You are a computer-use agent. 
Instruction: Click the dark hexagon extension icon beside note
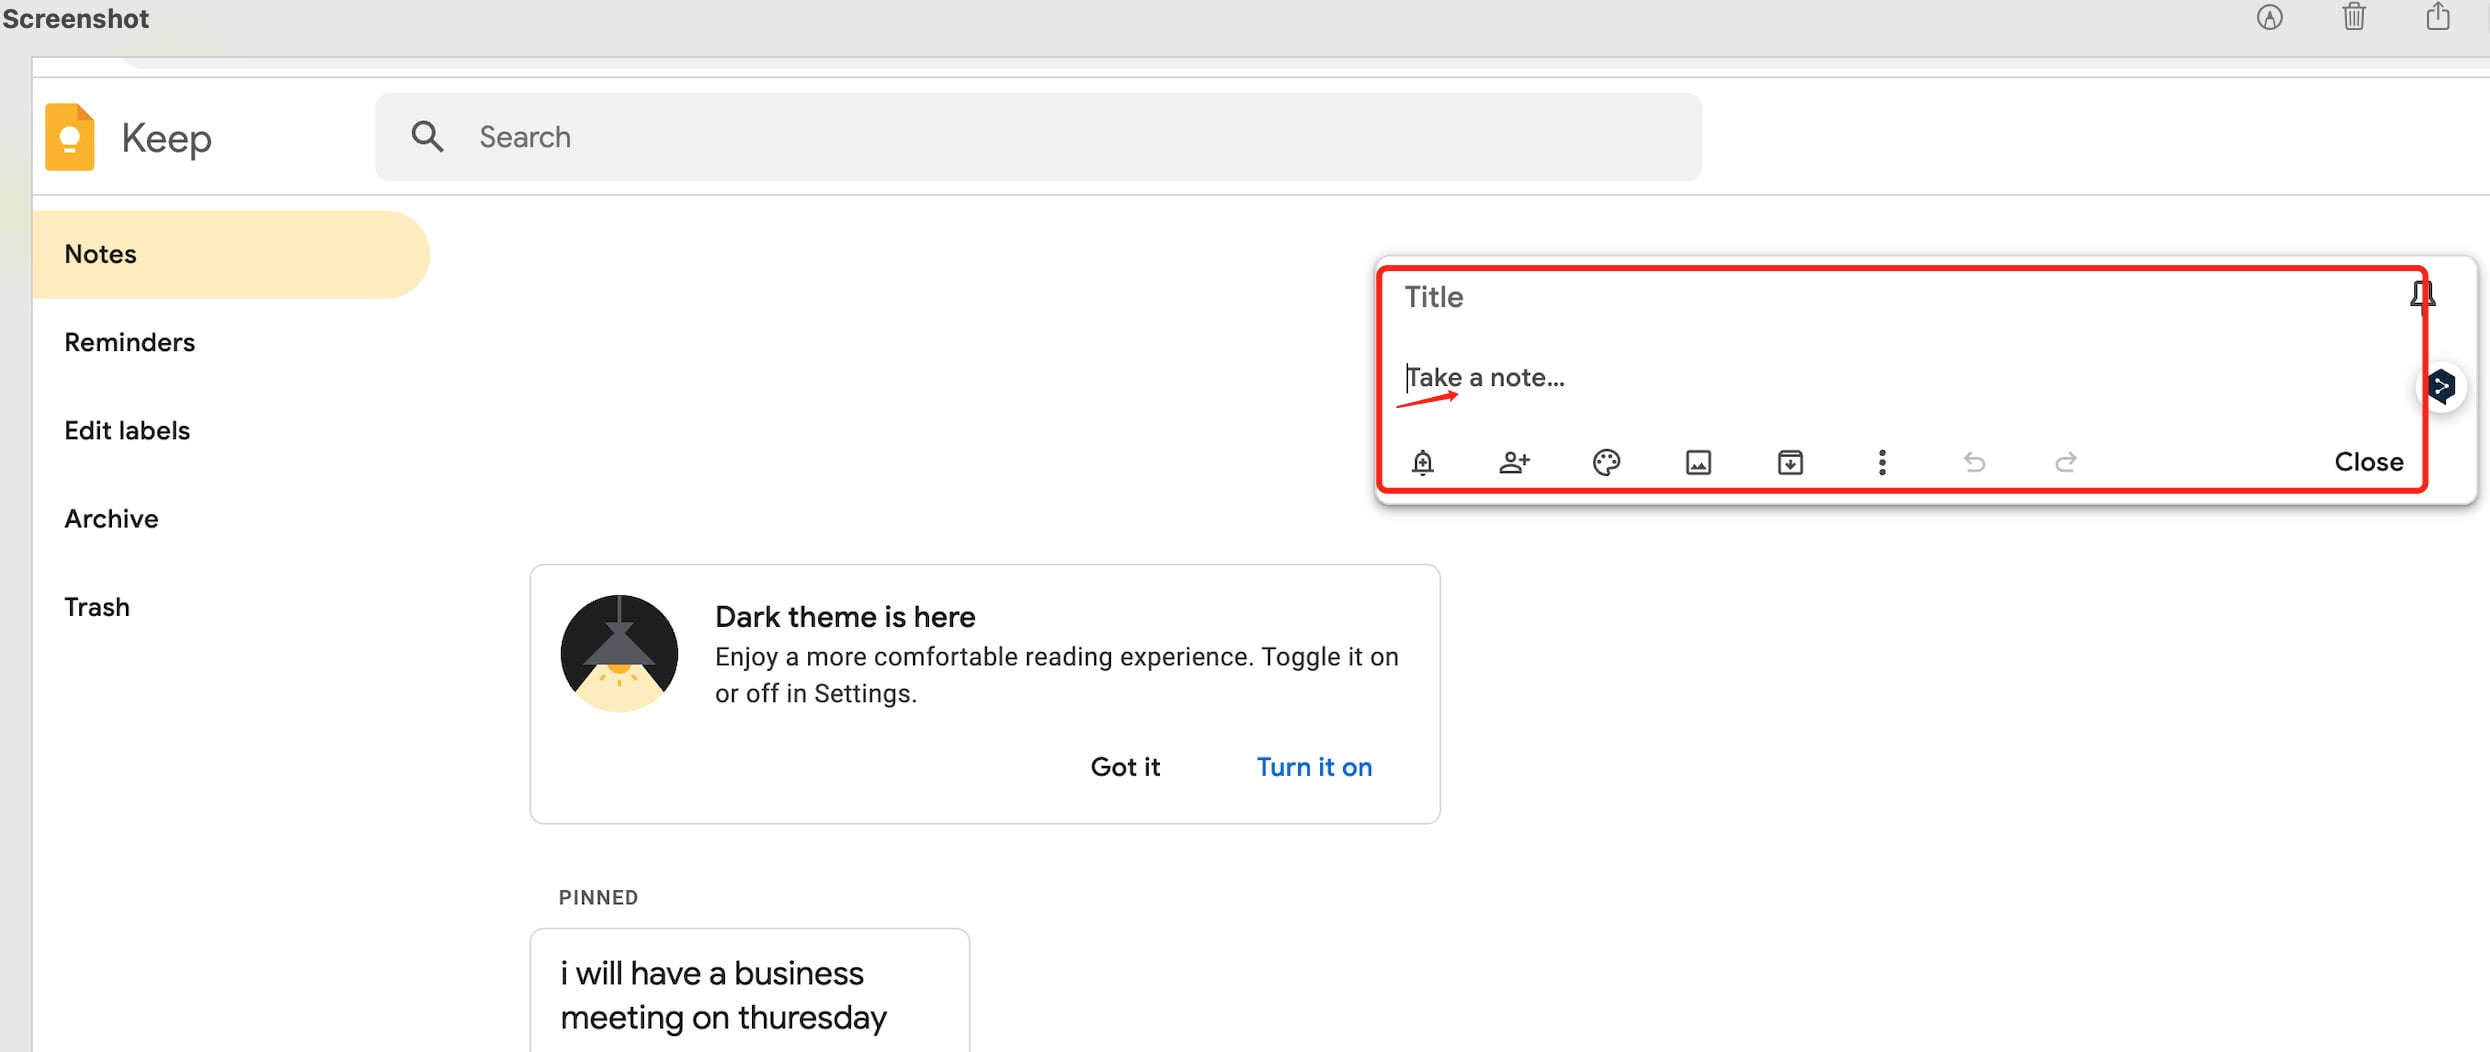click(x=2441, y=386)
